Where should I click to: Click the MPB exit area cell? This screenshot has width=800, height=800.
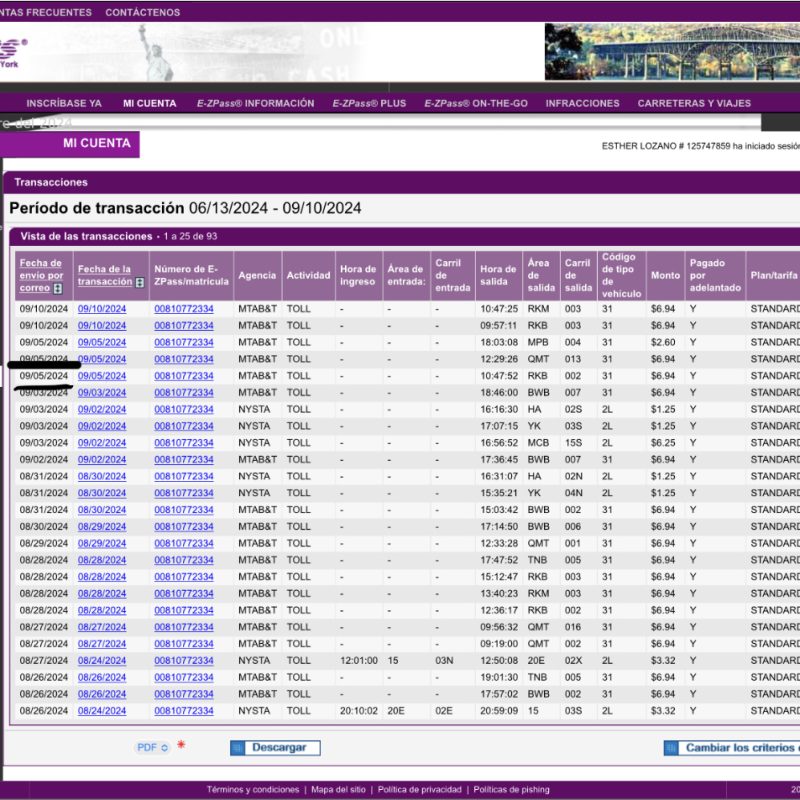(x=538, y=342)
